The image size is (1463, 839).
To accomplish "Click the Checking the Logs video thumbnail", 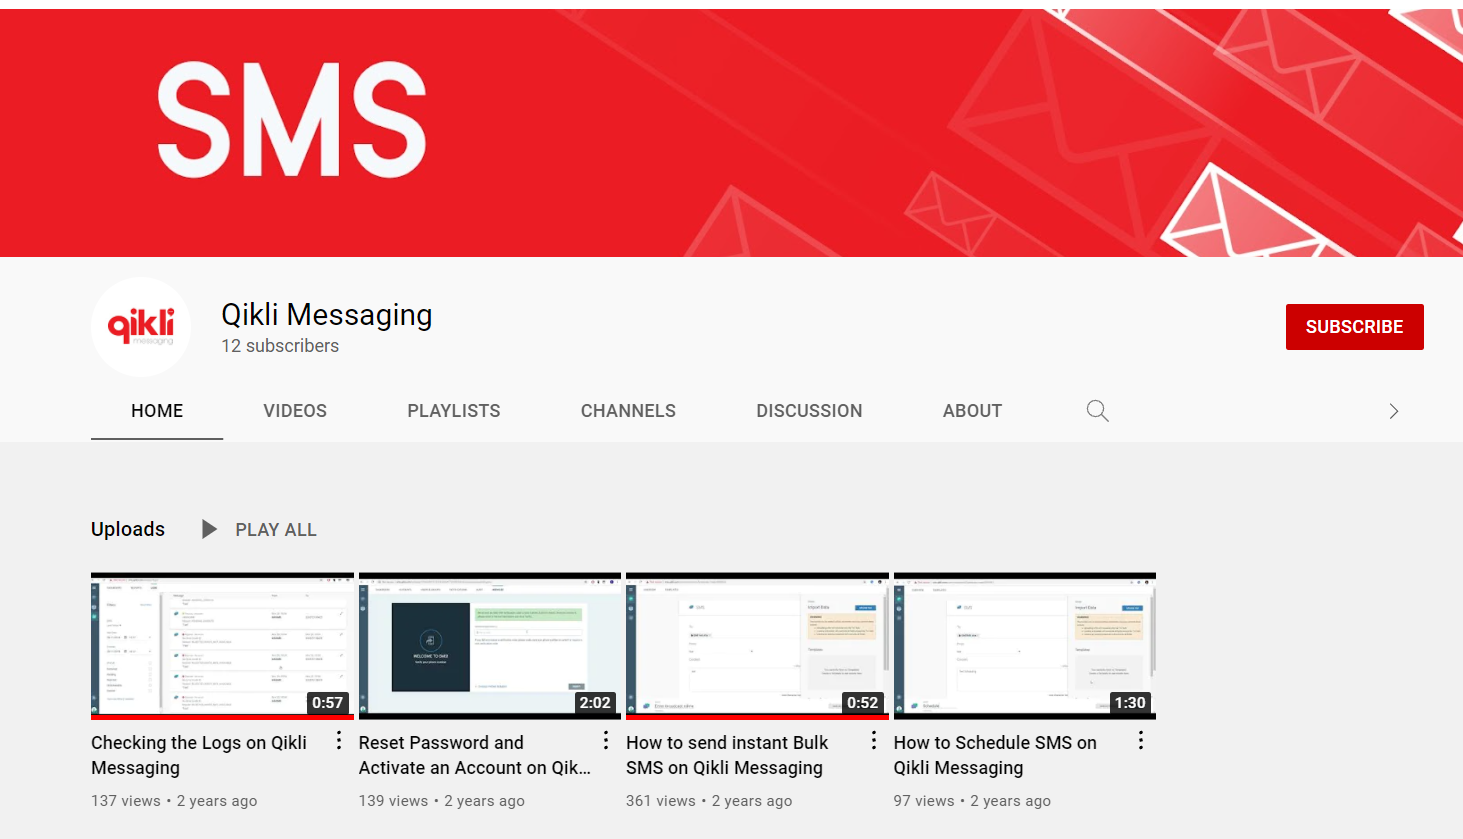I will click(222, 646).
